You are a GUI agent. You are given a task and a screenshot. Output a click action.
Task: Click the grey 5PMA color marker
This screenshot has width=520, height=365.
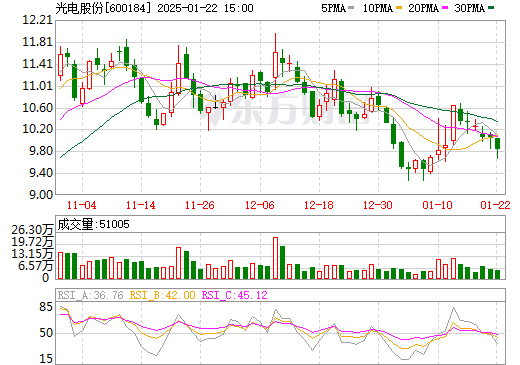(351, 8)
